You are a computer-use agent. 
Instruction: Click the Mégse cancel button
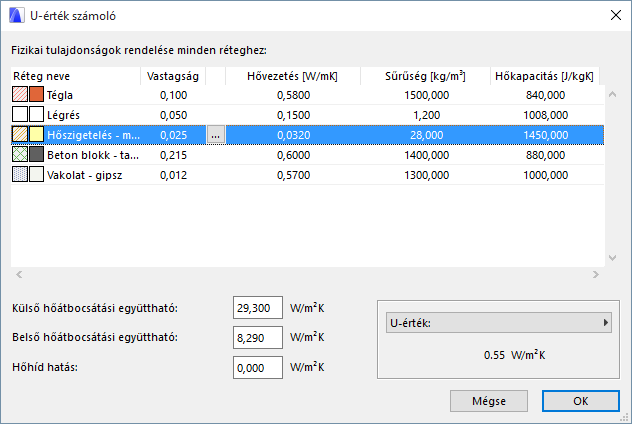coord(489,401)
